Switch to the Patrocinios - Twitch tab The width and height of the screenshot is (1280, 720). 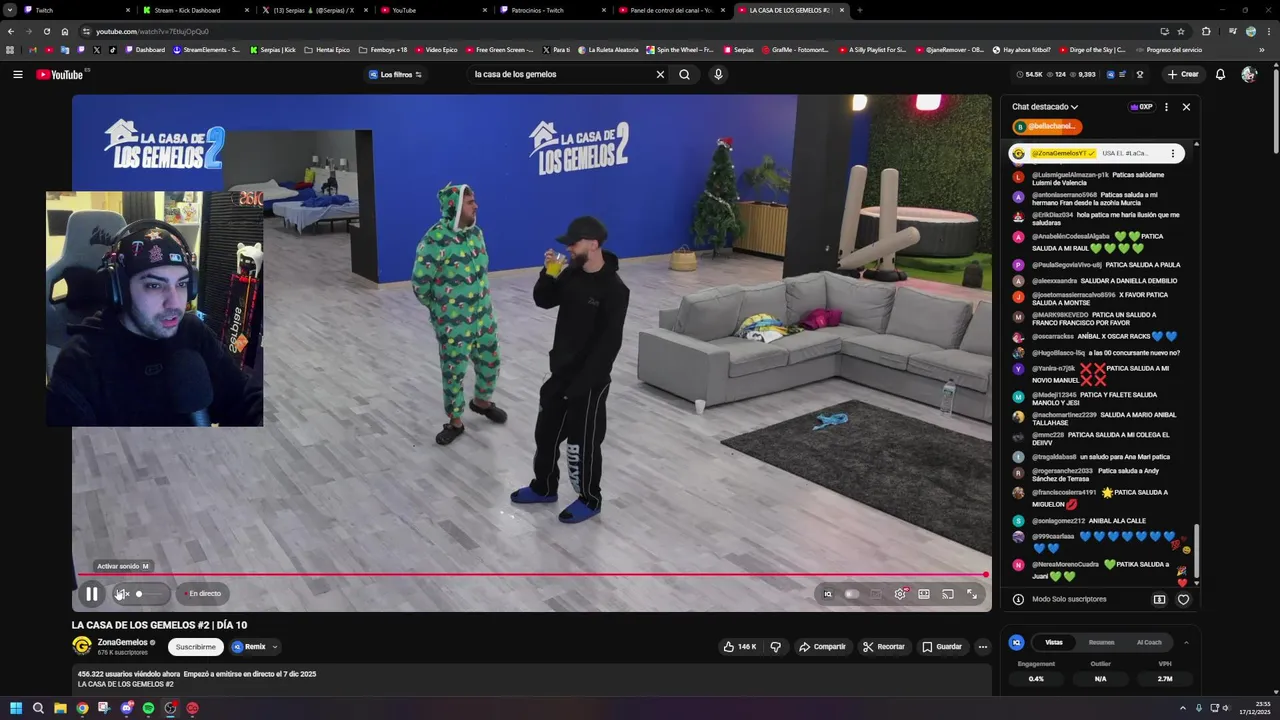552,10
